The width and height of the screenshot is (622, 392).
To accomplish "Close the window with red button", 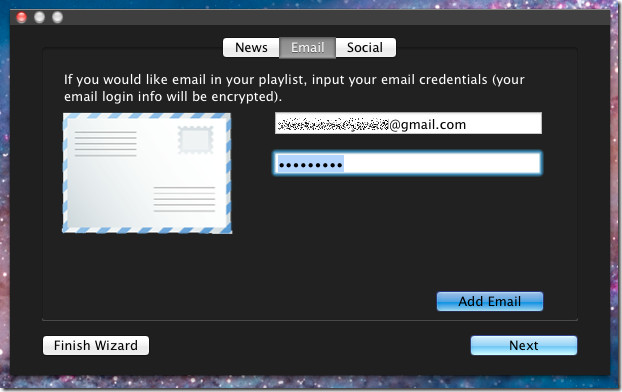I will pyautogui.click(x=21, y=17).
